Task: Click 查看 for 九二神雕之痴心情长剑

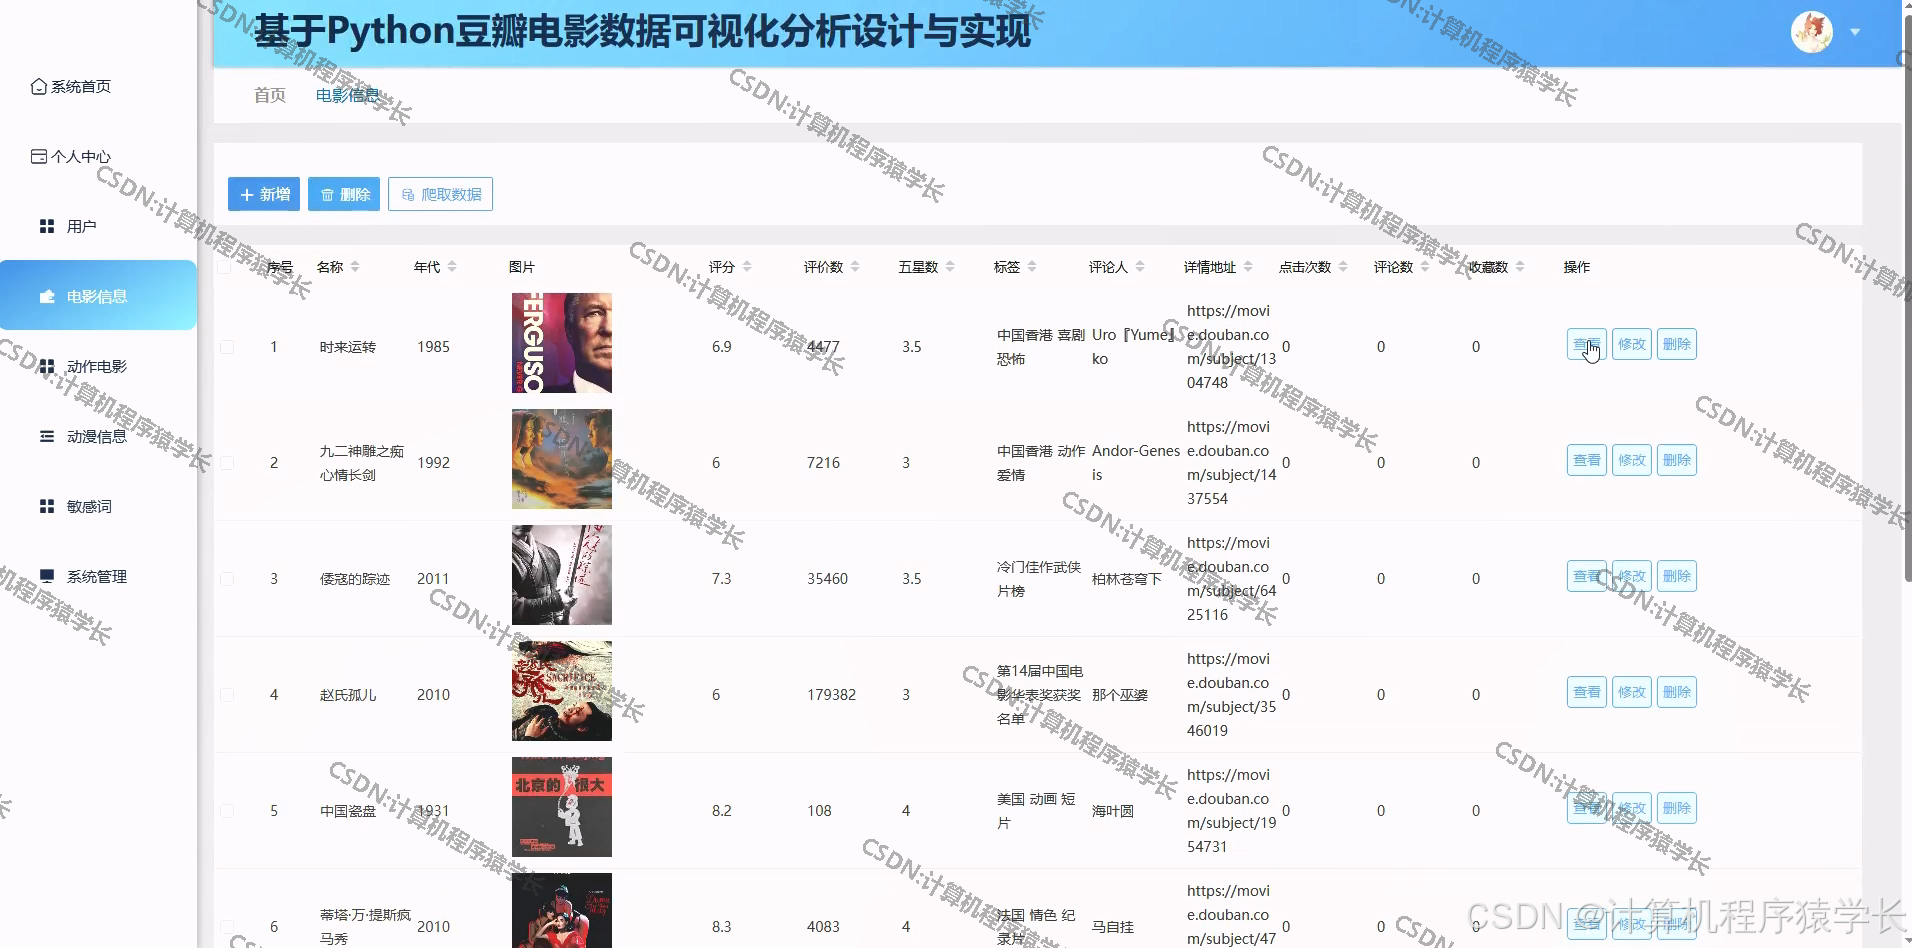Action: 1587,460
